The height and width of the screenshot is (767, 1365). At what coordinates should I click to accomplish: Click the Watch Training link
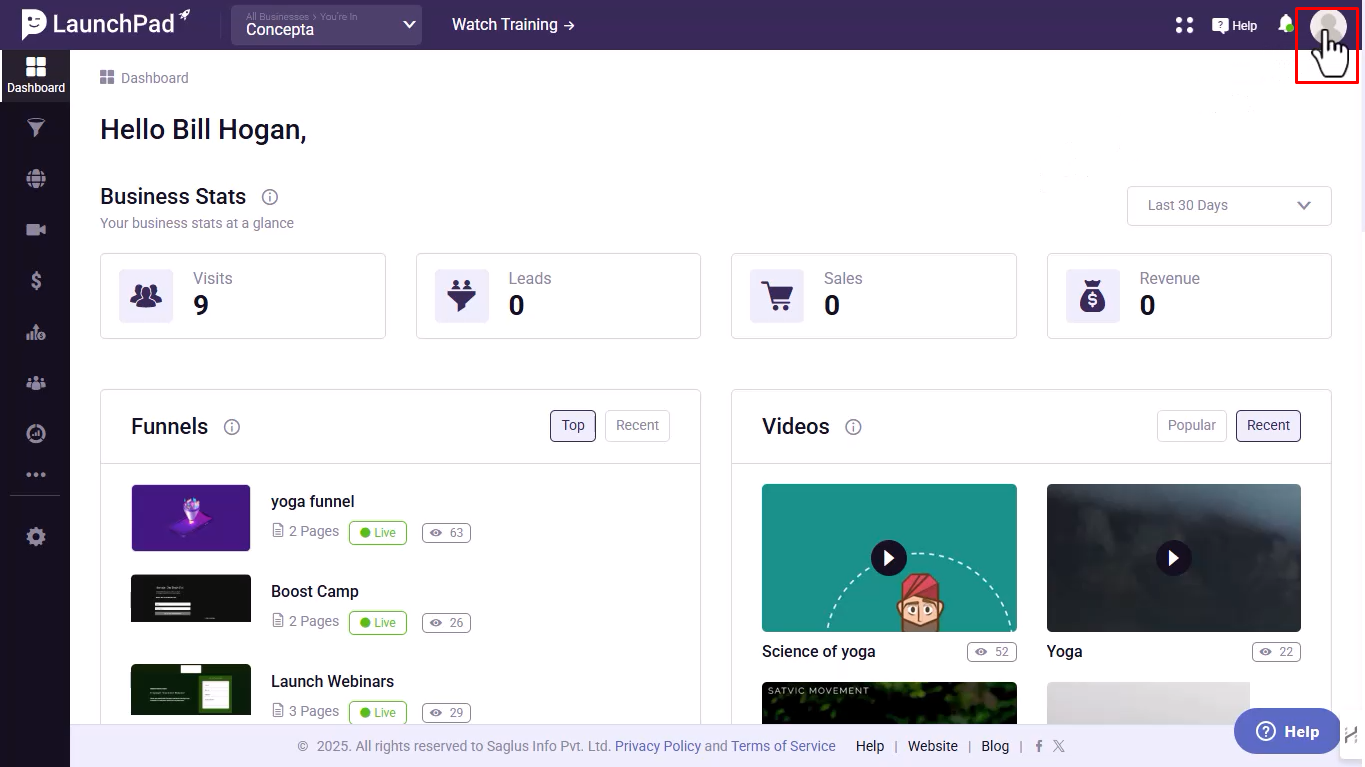[513, 25]
